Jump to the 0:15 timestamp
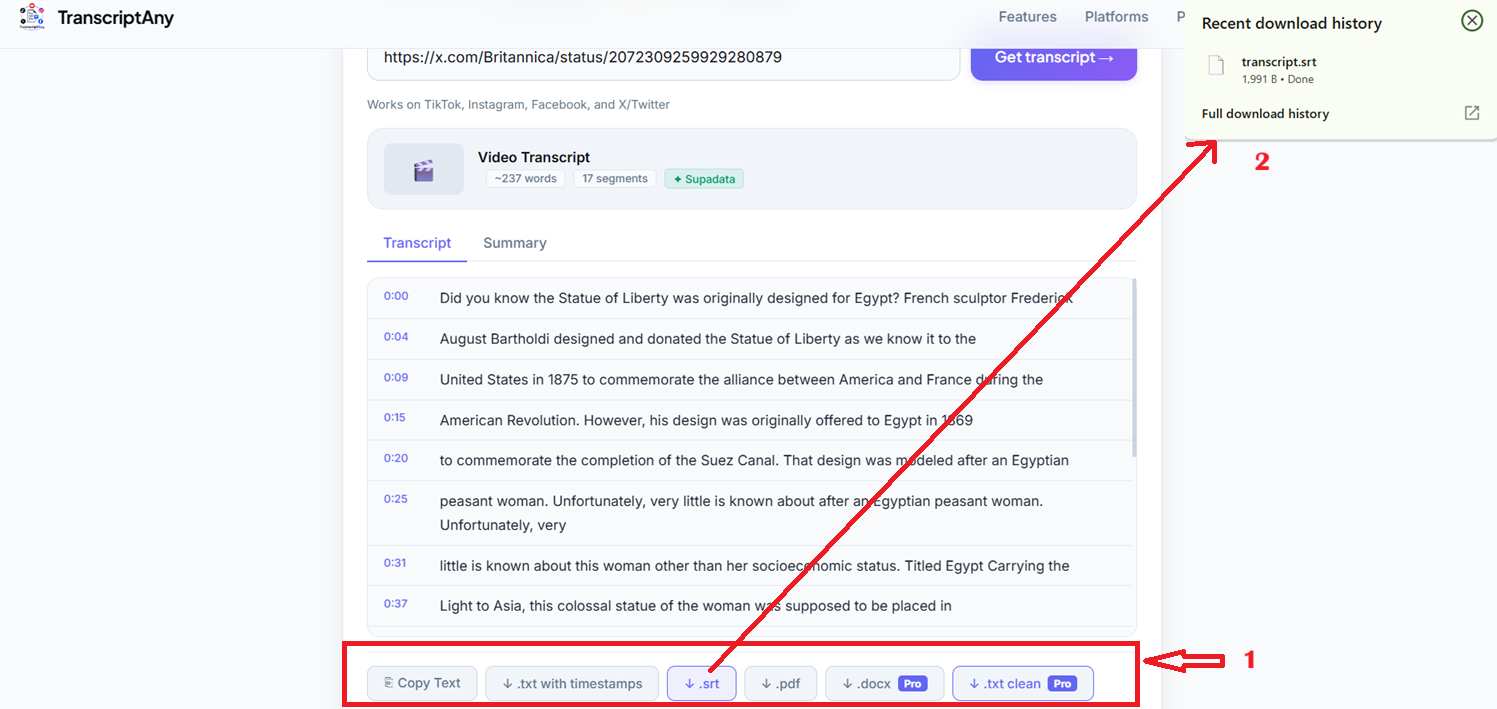 [x=395, y=418]
